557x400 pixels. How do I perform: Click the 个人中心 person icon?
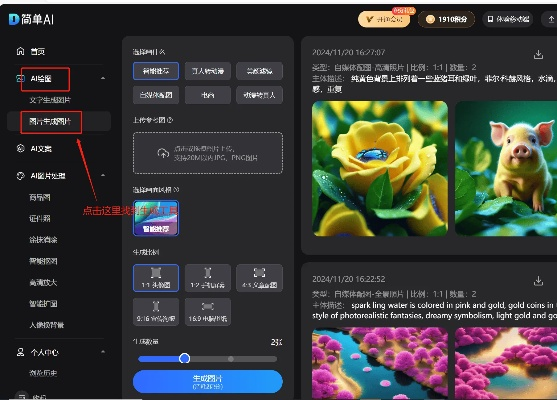click(21, 352)
